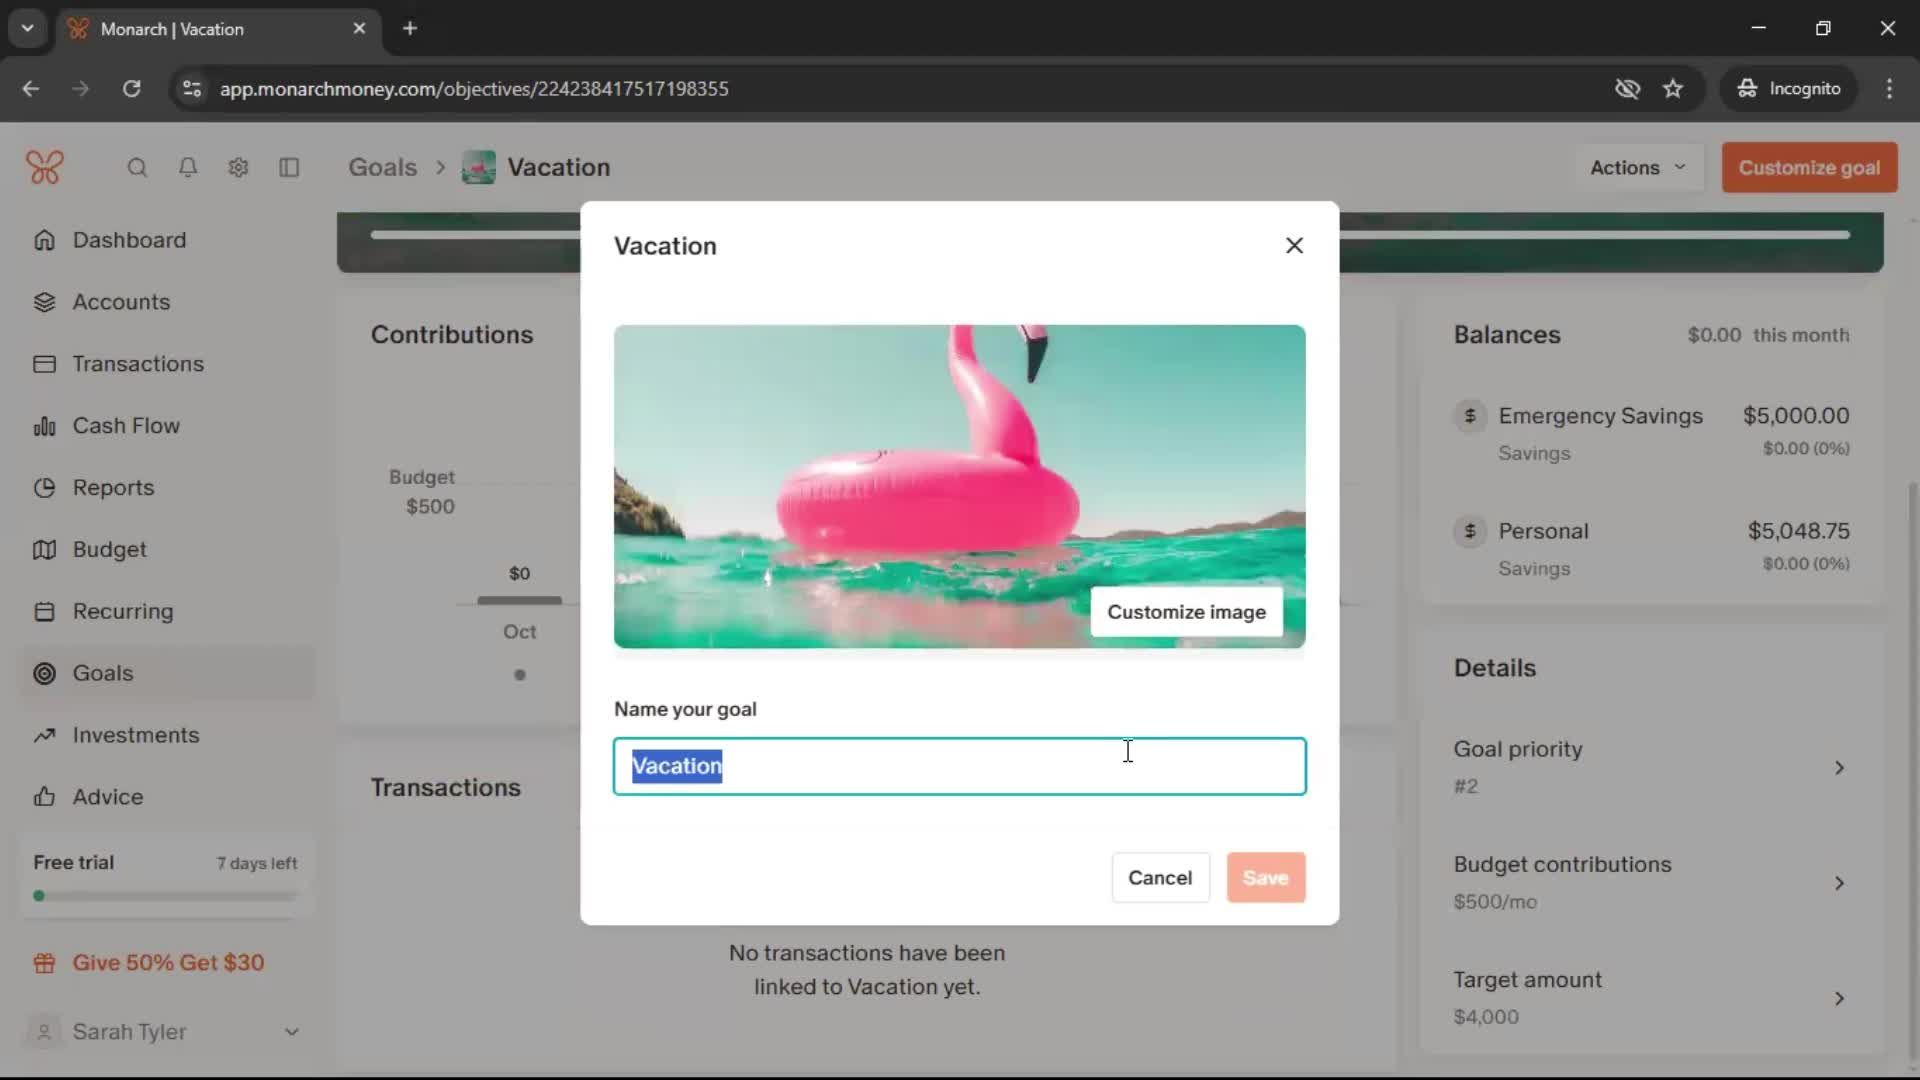The height and width of the screenshot is (1080, 1920).
Task: Open the Goal priority details chevron
Action: pyautogui.click(x=1838, y=767)
